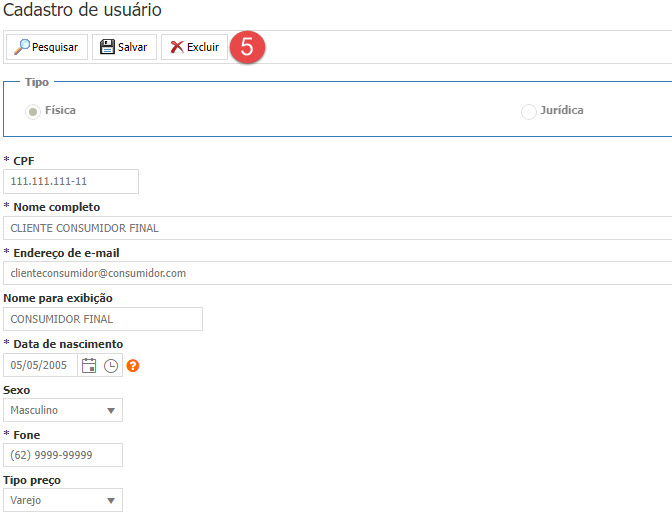Select the Nome para exibição field
The width and height of the screenshot is (672, 512).
tap(103, 319)
